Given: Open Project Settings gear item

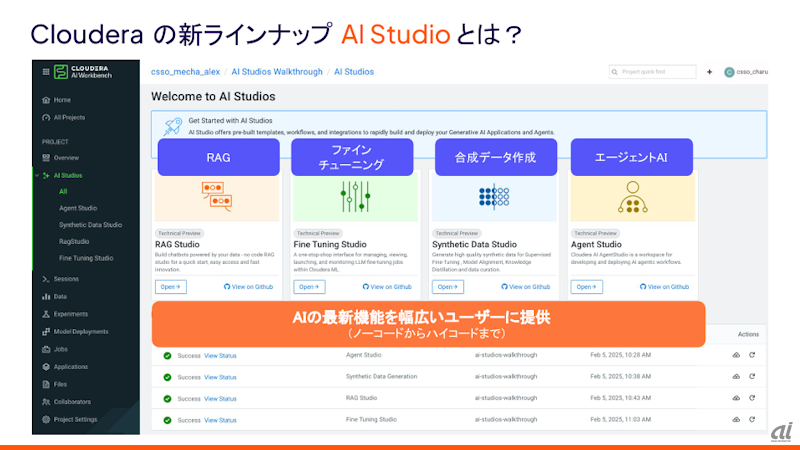Looking at the screenshot, I should click(x=75, y=418).
